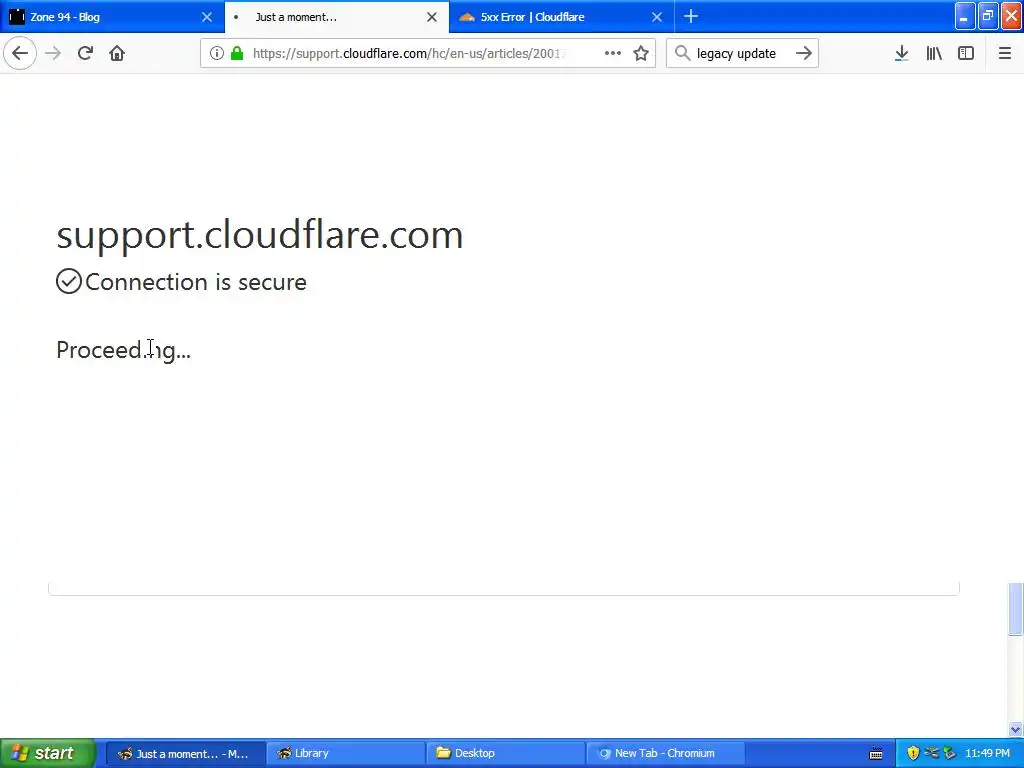Click the page scrollbar thumb
1024x768 pixels.
[1015, 608]
